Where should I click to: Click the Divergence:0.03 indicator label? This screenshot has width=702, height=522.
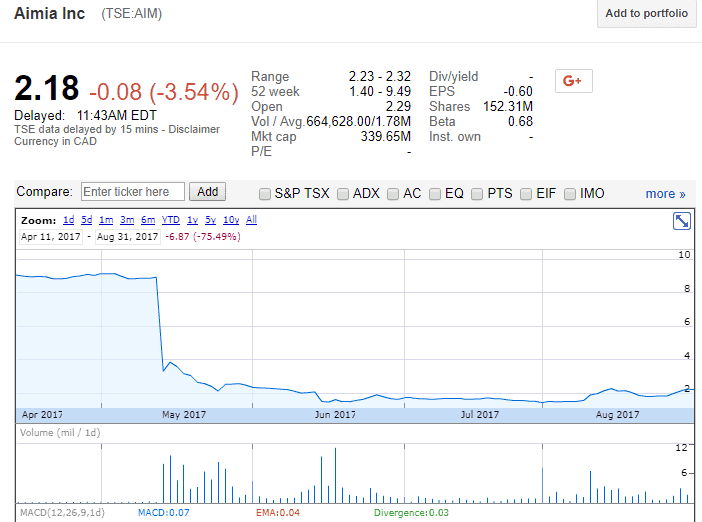[x=411, y=513]
